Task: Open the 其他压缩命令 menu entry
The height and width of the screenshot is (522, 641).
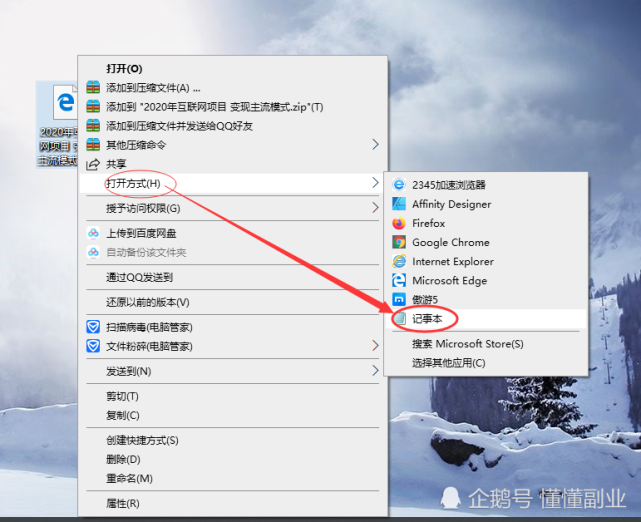Action: pyautogui.click(x=232, y=145)
